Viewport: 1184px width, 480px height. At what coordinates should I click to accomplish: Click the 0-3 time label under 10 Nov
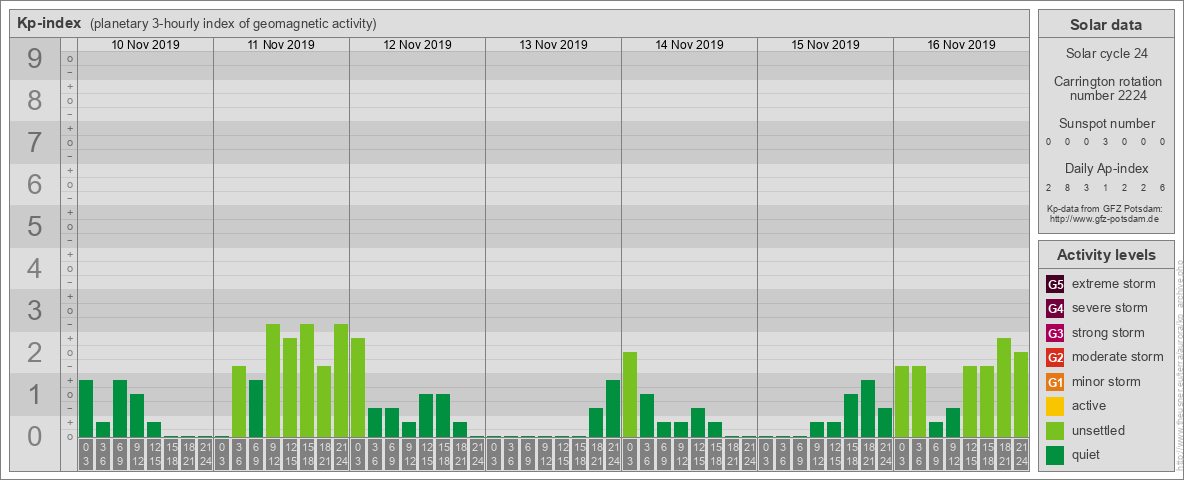coord(86,454)
